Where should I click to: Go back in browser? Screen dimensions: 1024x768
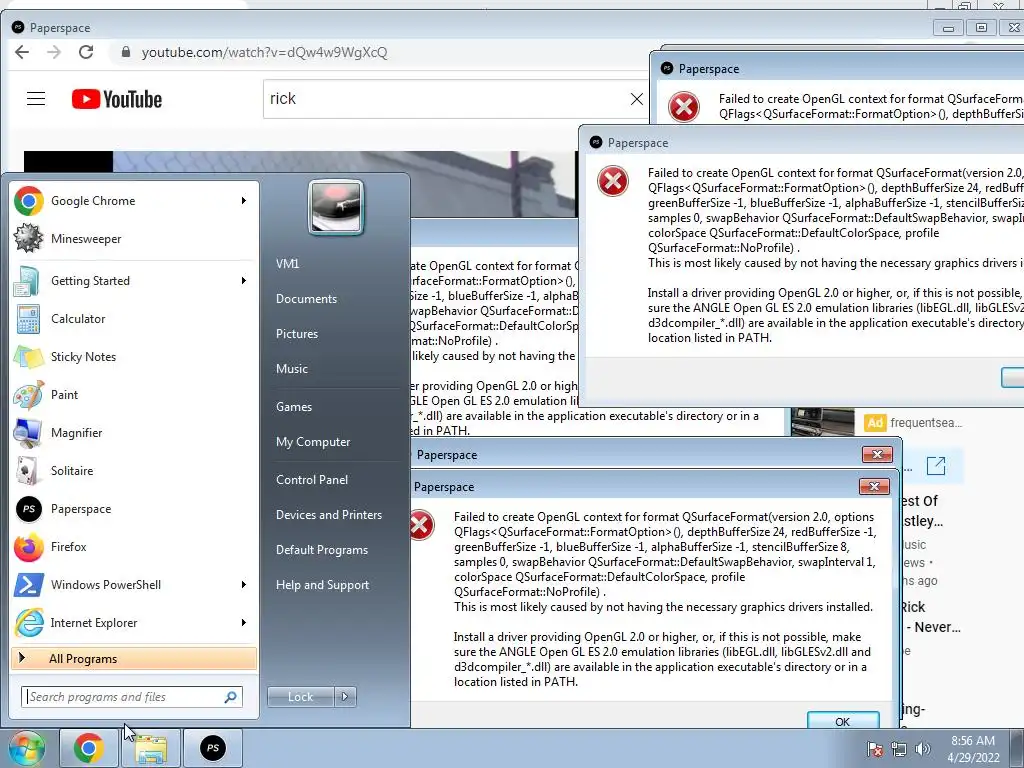click(22, 52)
